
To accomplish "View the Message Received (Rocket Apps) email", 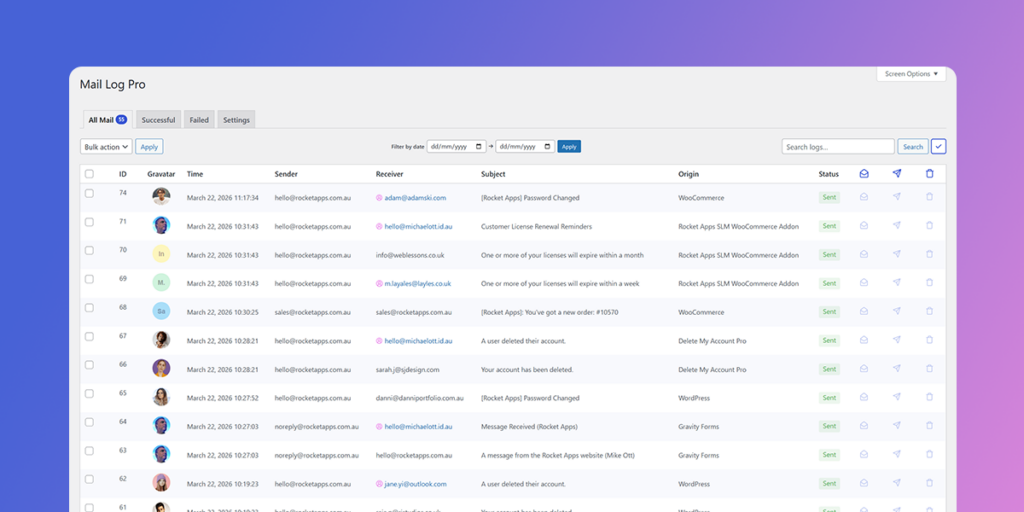I will (864, 426).
